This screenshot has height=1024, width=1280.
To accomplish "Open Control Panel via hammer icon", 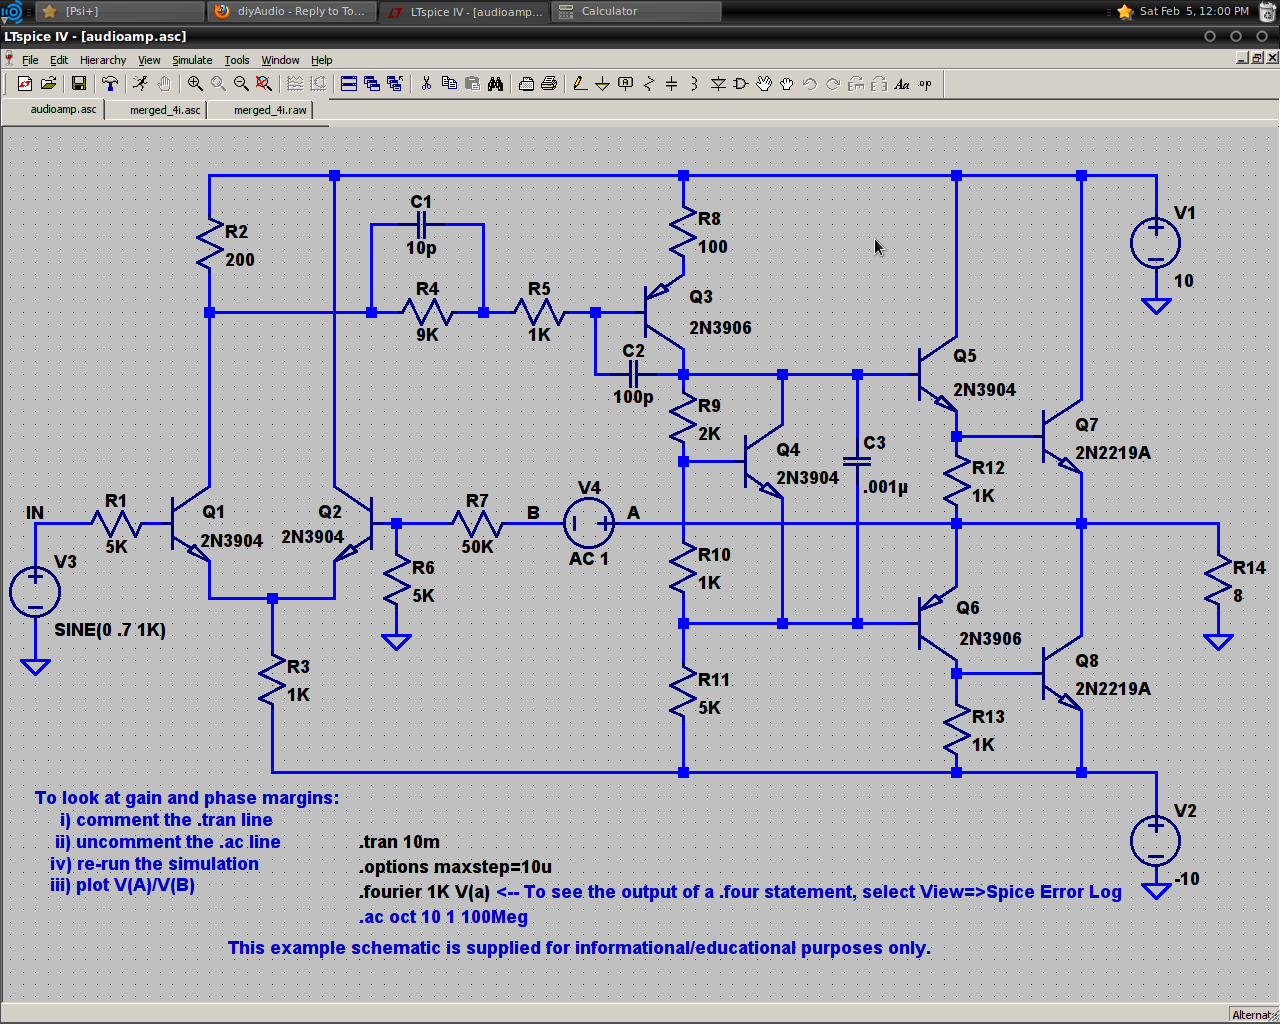I will pyautogui.click(x=110, y=84).
